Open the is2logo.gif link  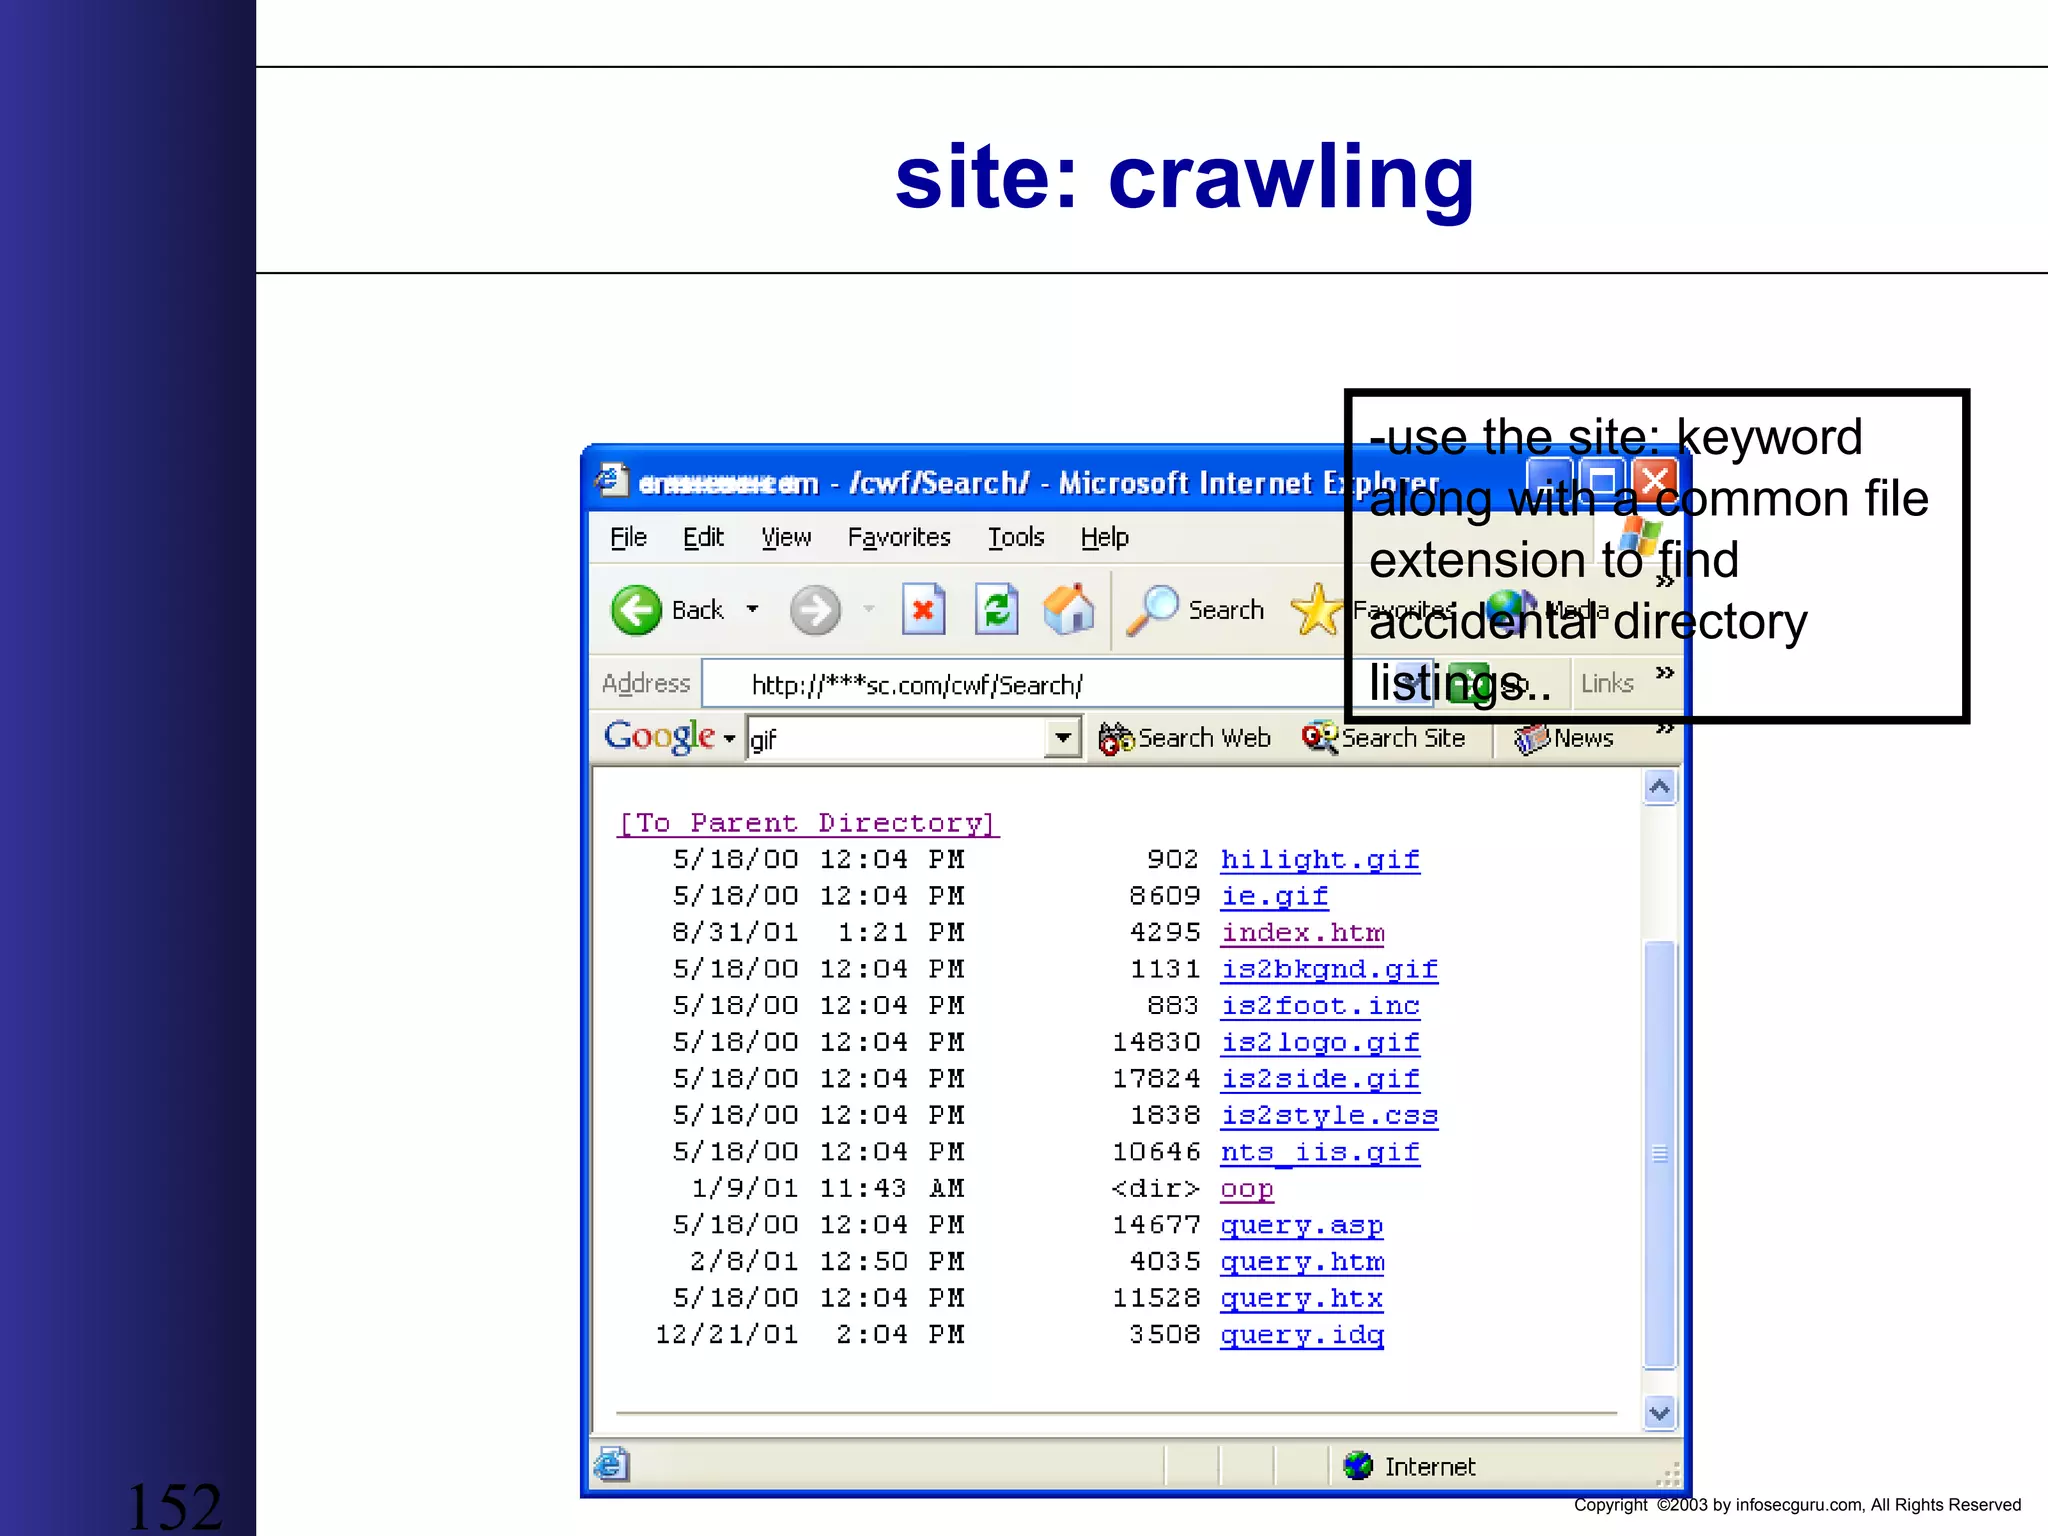[x=1320, y=1042]
